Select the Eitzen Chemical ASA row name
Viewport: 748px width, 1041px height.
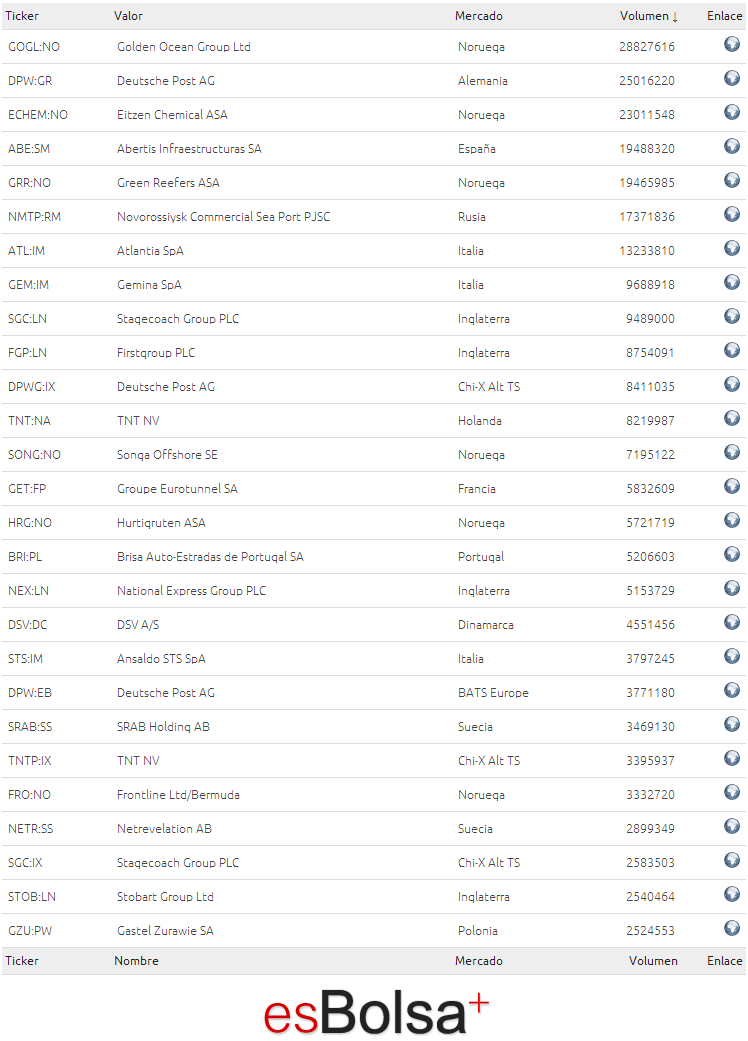172,115
